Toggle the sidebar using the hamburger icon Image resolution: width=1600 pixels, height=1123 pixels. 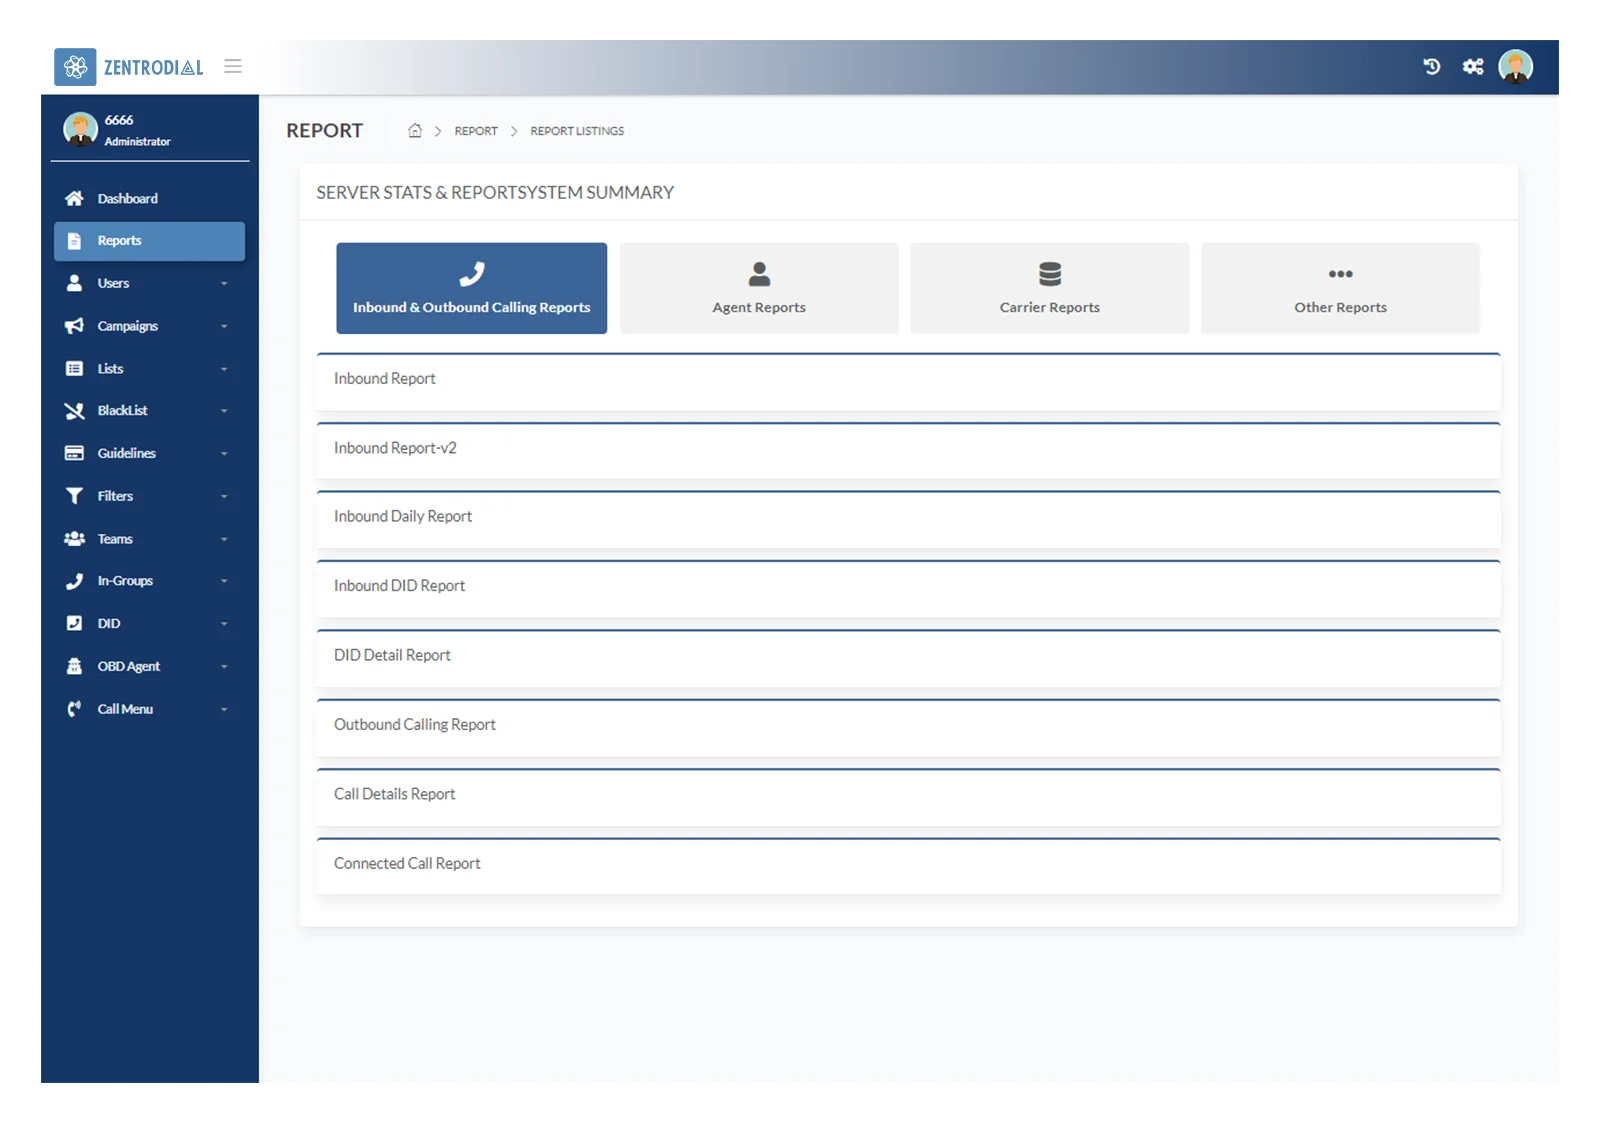[233, 66]
